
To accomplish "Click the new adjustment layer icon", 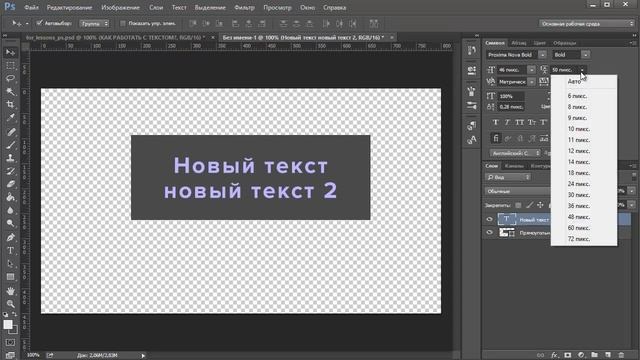I will coord(581,355).
